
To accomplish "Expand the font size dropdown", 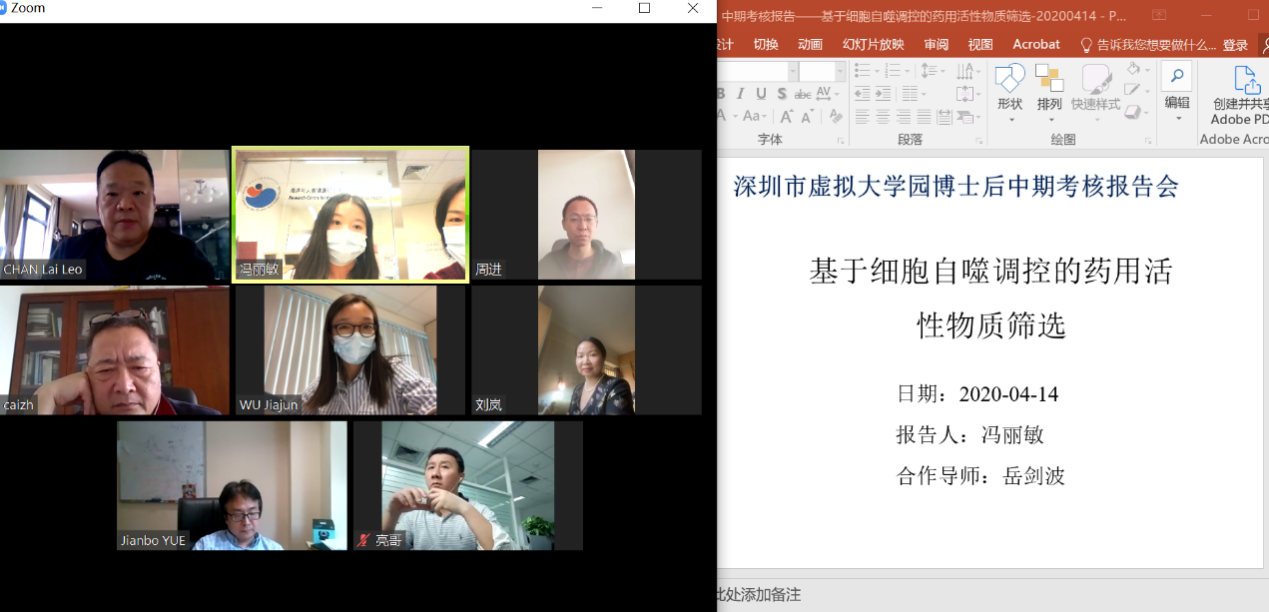I will [x=842, y=72].
